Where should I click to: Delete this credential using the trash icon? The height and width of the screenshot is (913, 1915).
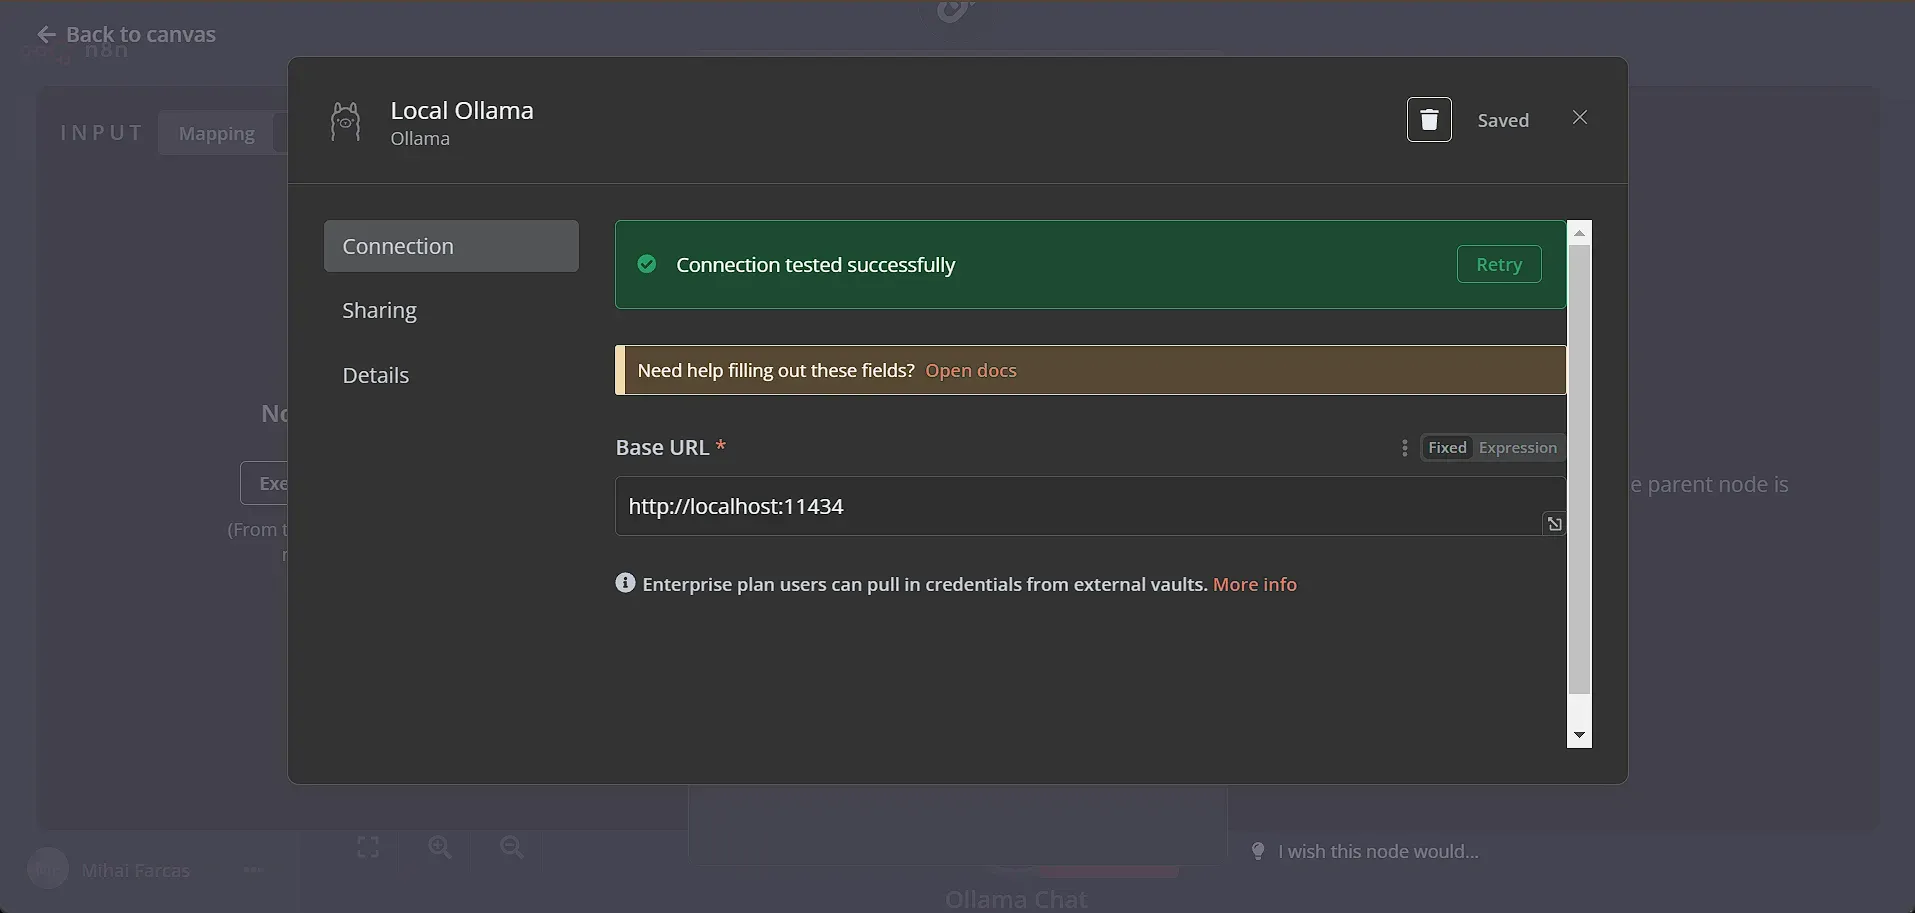point(1428,119)
